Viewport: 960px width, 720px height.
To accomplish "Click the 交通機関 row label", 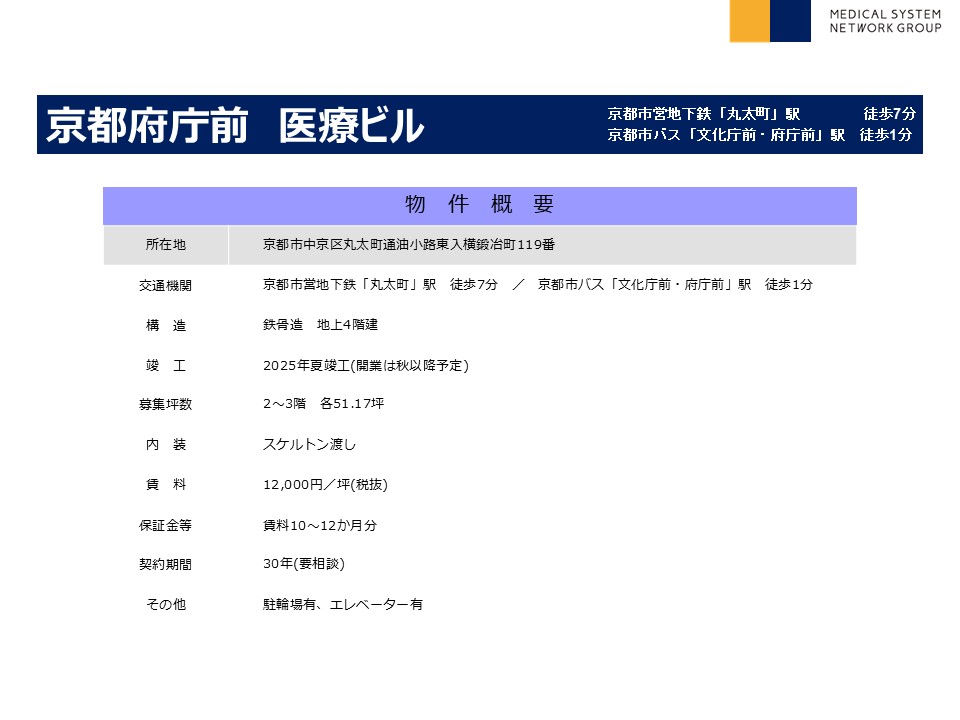I will 165,285.
